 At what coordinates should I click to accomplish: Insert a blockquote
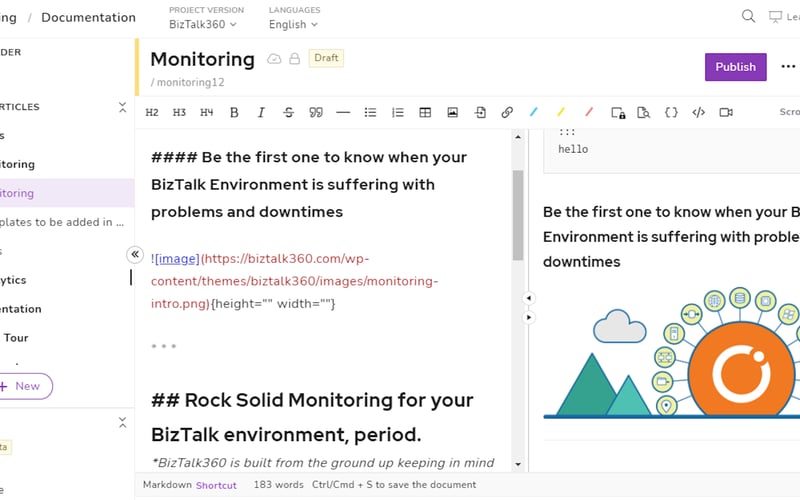[316, 112]
